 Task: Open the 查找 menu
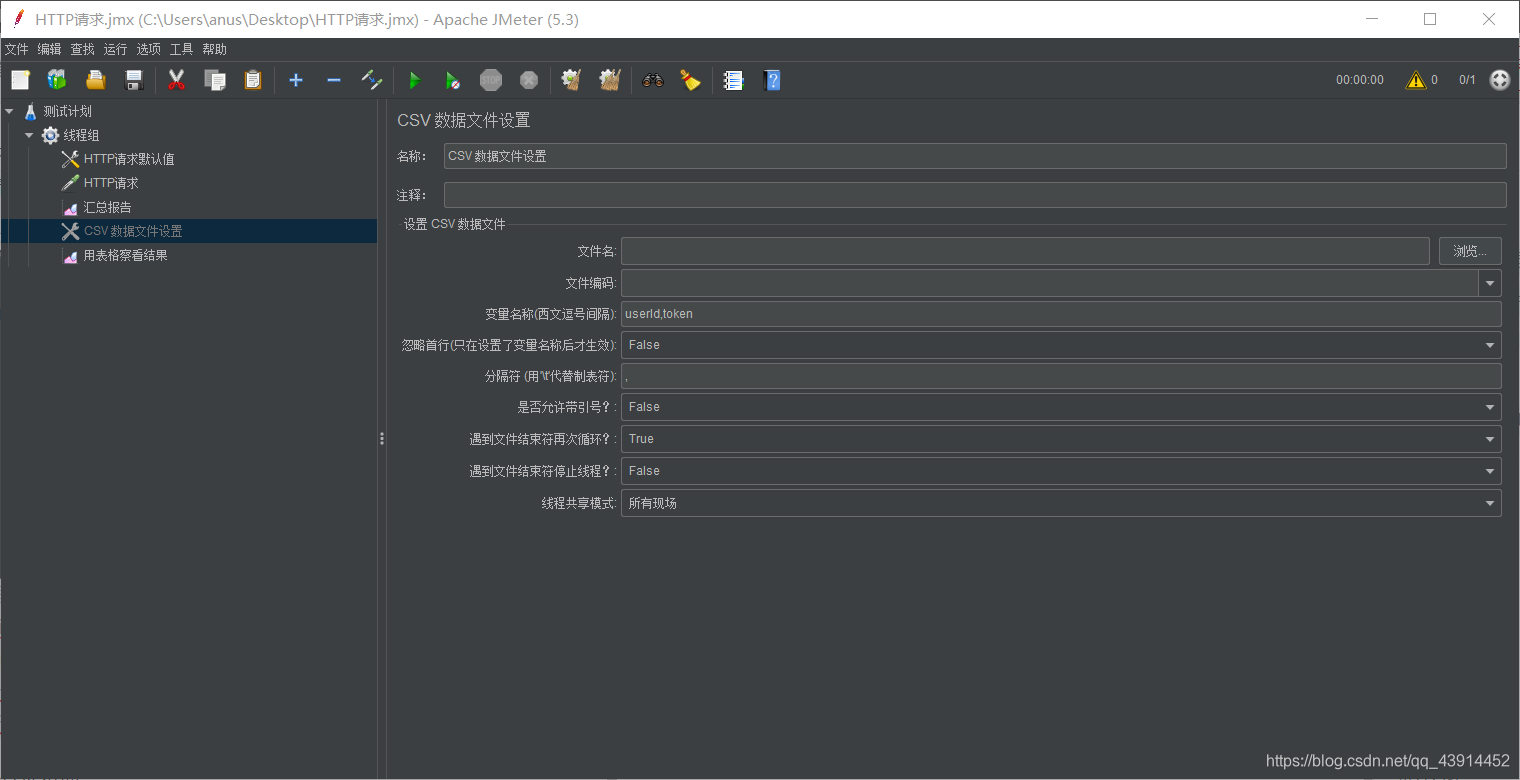click(82, 49)
